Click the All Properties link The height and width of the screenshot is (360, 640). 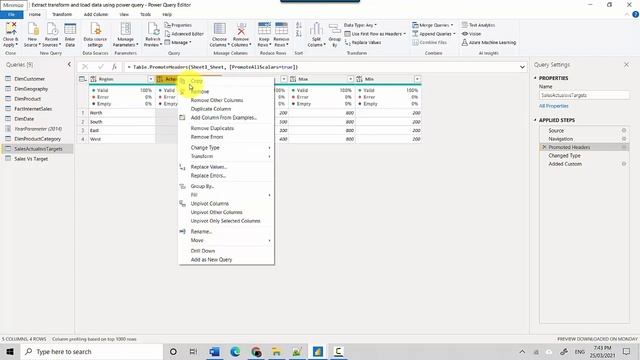click(553, 106)
